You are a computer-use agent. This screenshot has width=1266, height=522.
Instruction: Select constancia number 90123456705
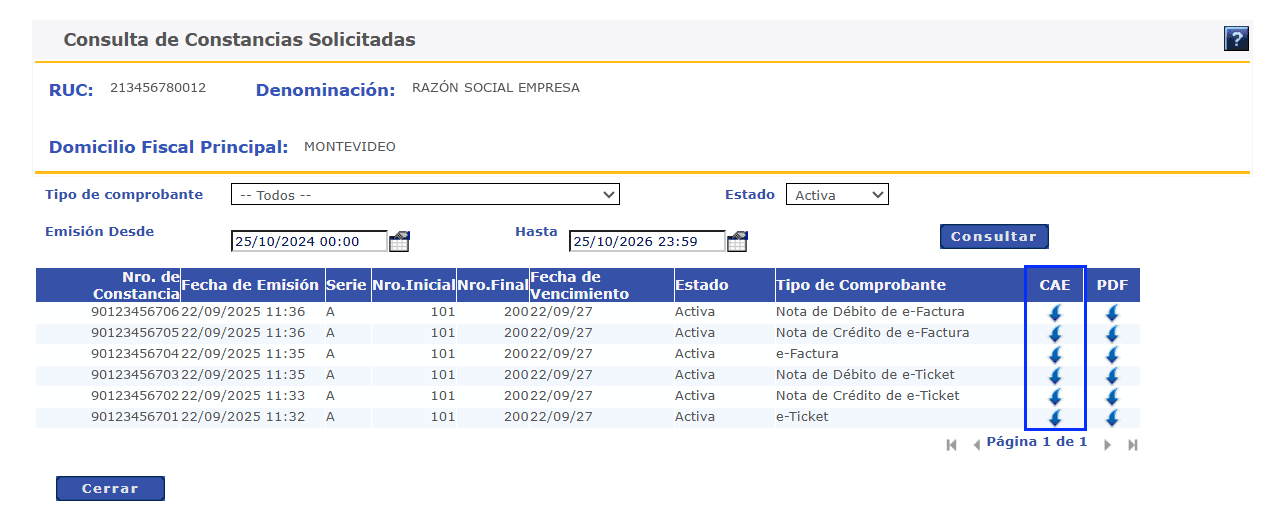pos(135,333)
